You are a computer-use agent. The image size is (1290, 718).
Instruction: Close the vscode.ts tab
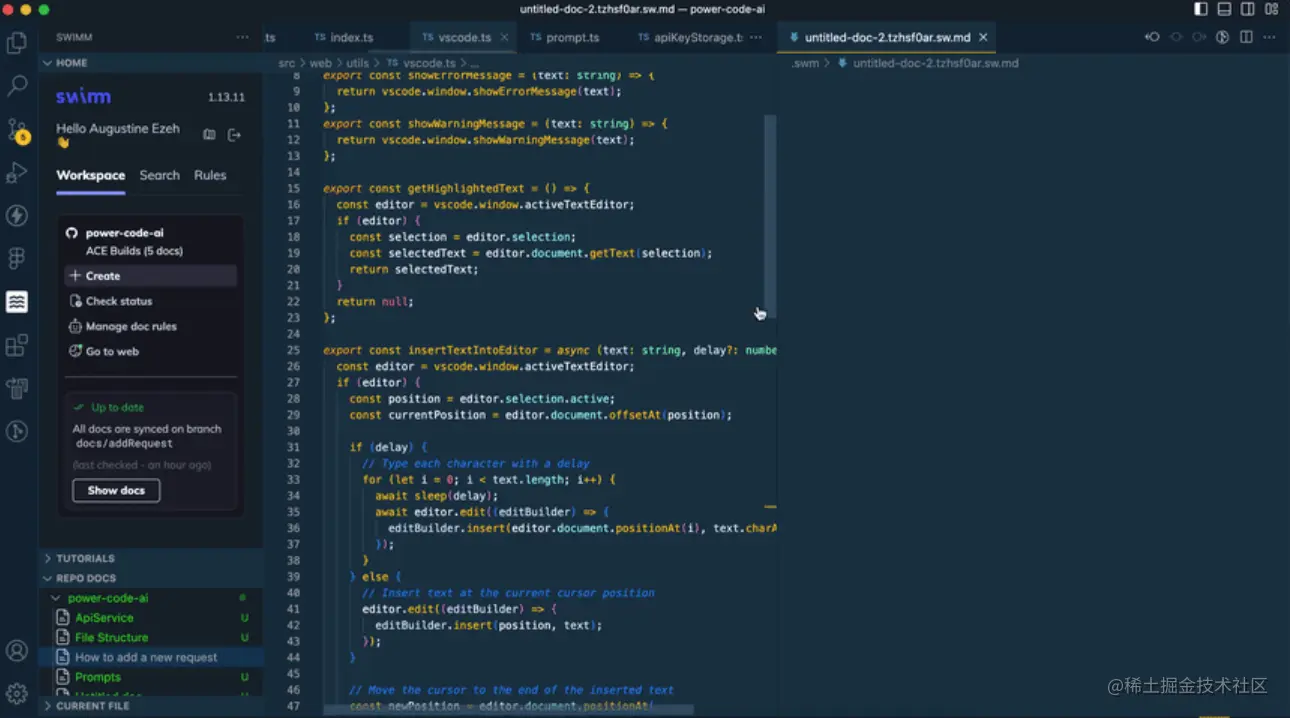pos(505,37)
